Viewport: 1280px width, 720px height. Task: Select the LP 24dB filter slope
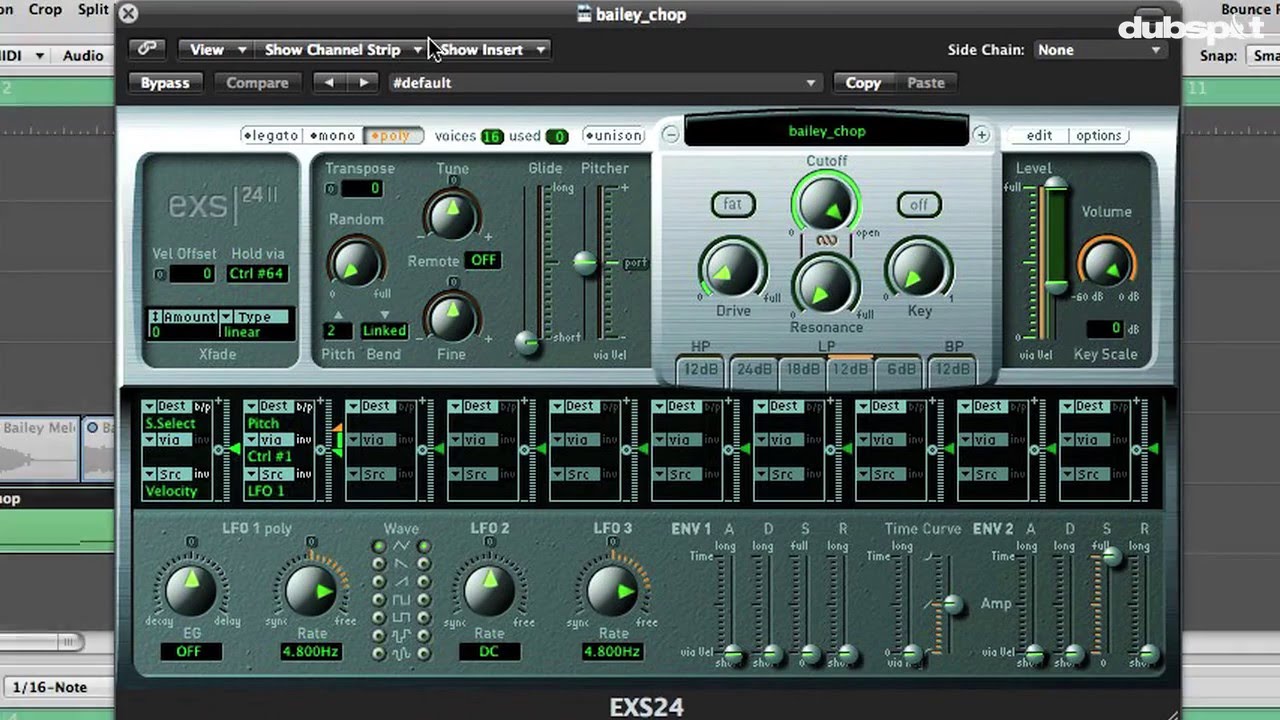(x=754, y=369)
